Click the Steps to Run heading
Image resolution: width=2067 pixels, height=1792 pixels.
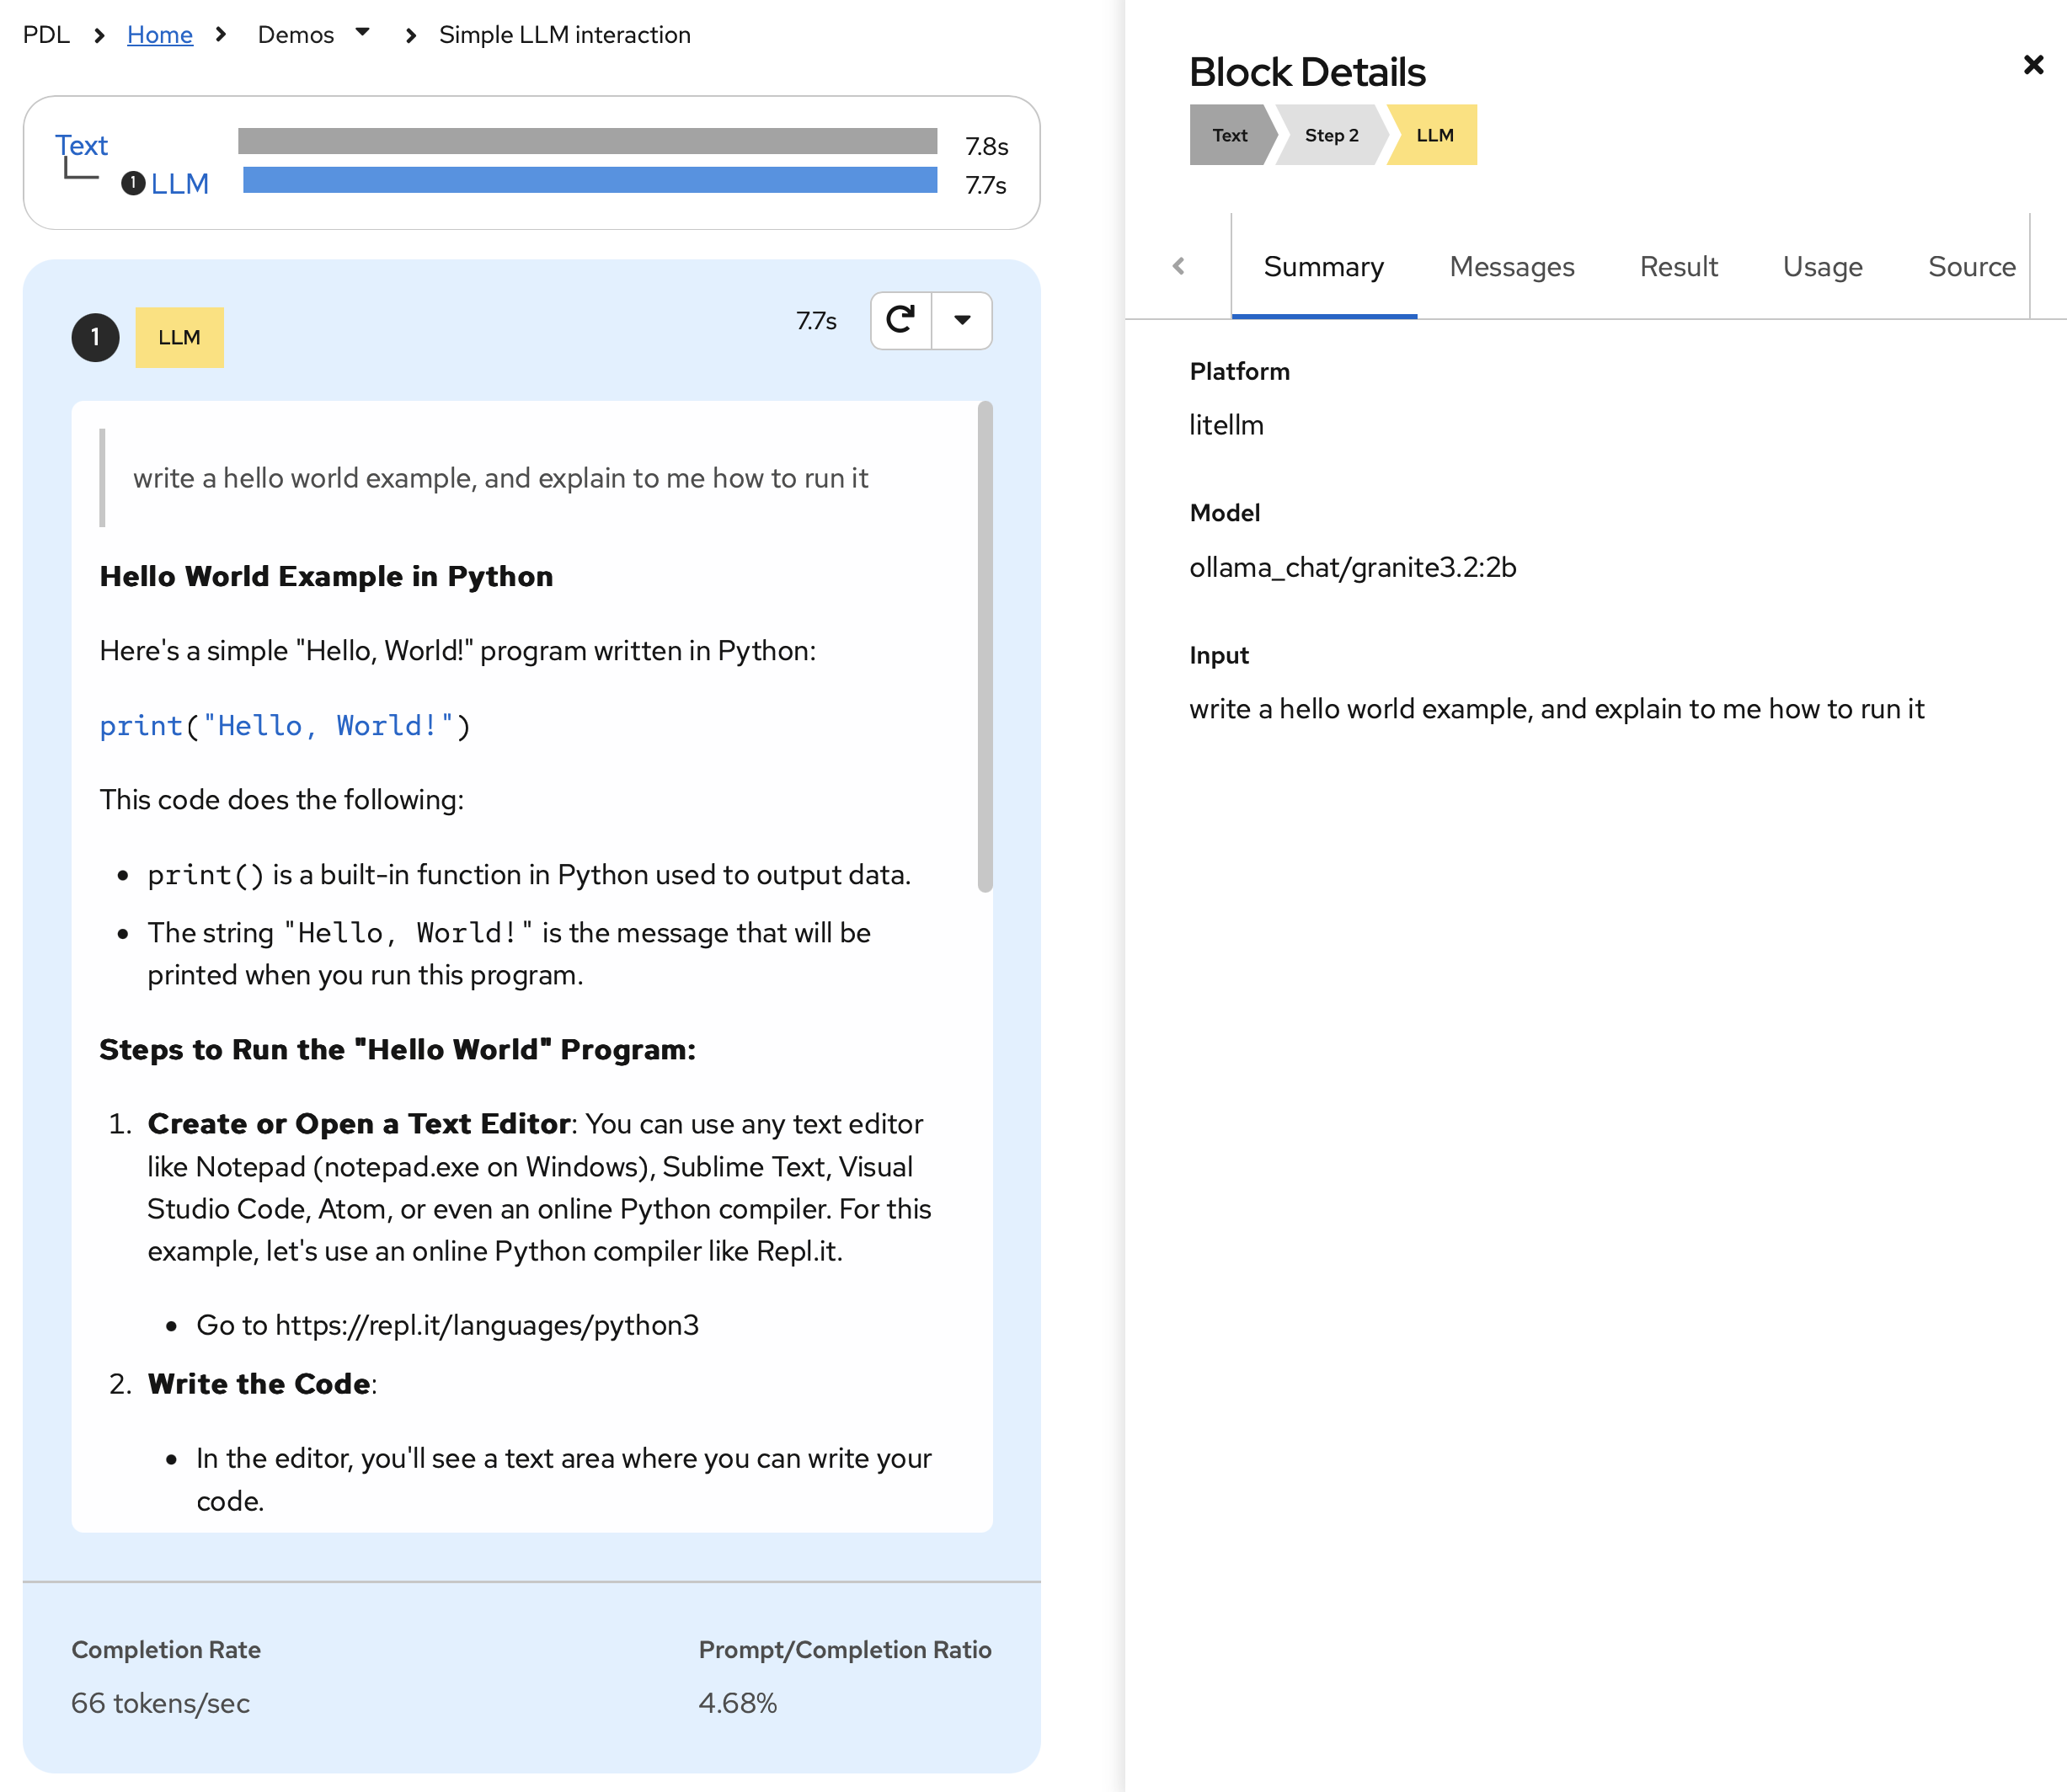[x=397, y=1050]
